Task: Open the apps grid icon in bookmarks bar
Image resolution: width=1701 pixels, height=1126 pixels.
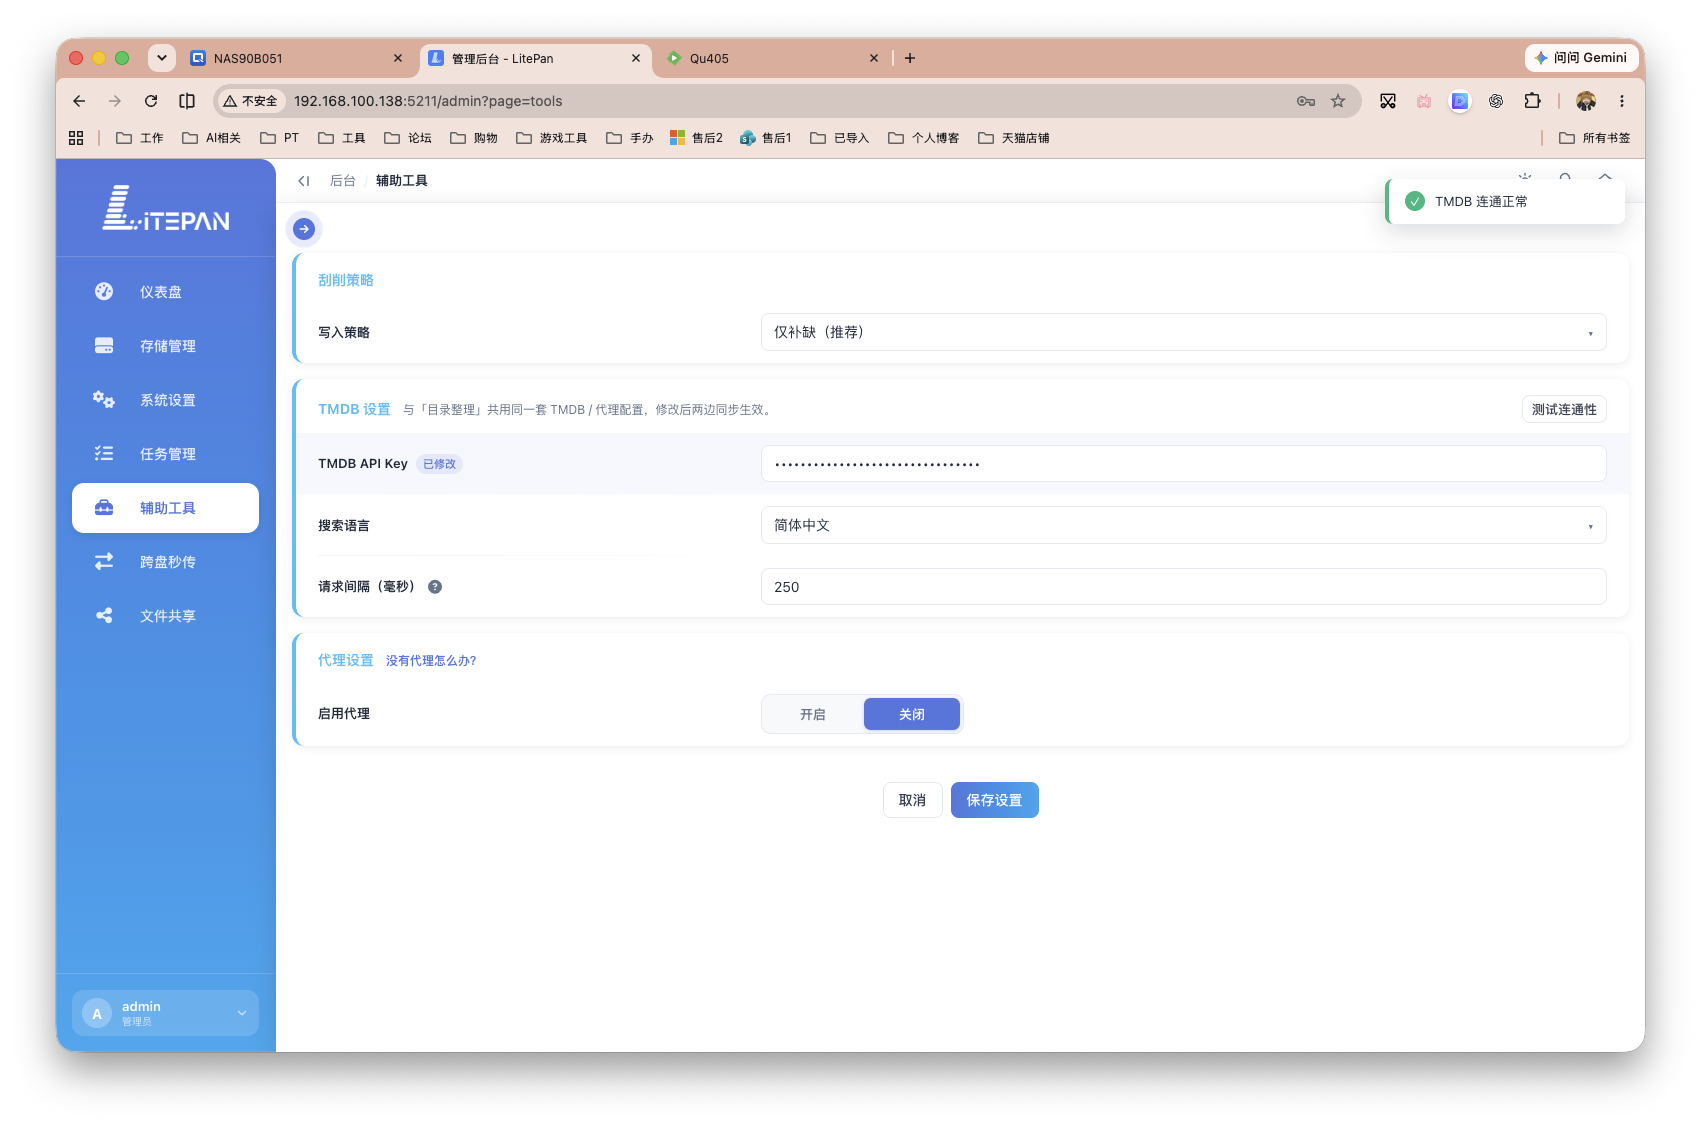Action: [76, 138]
